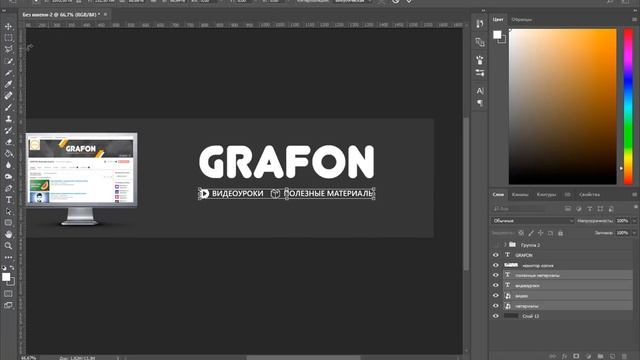This screenshot has width=640, height=360.
Task: Open the fill slider dropdown arrow
Action: click(635, 233)
